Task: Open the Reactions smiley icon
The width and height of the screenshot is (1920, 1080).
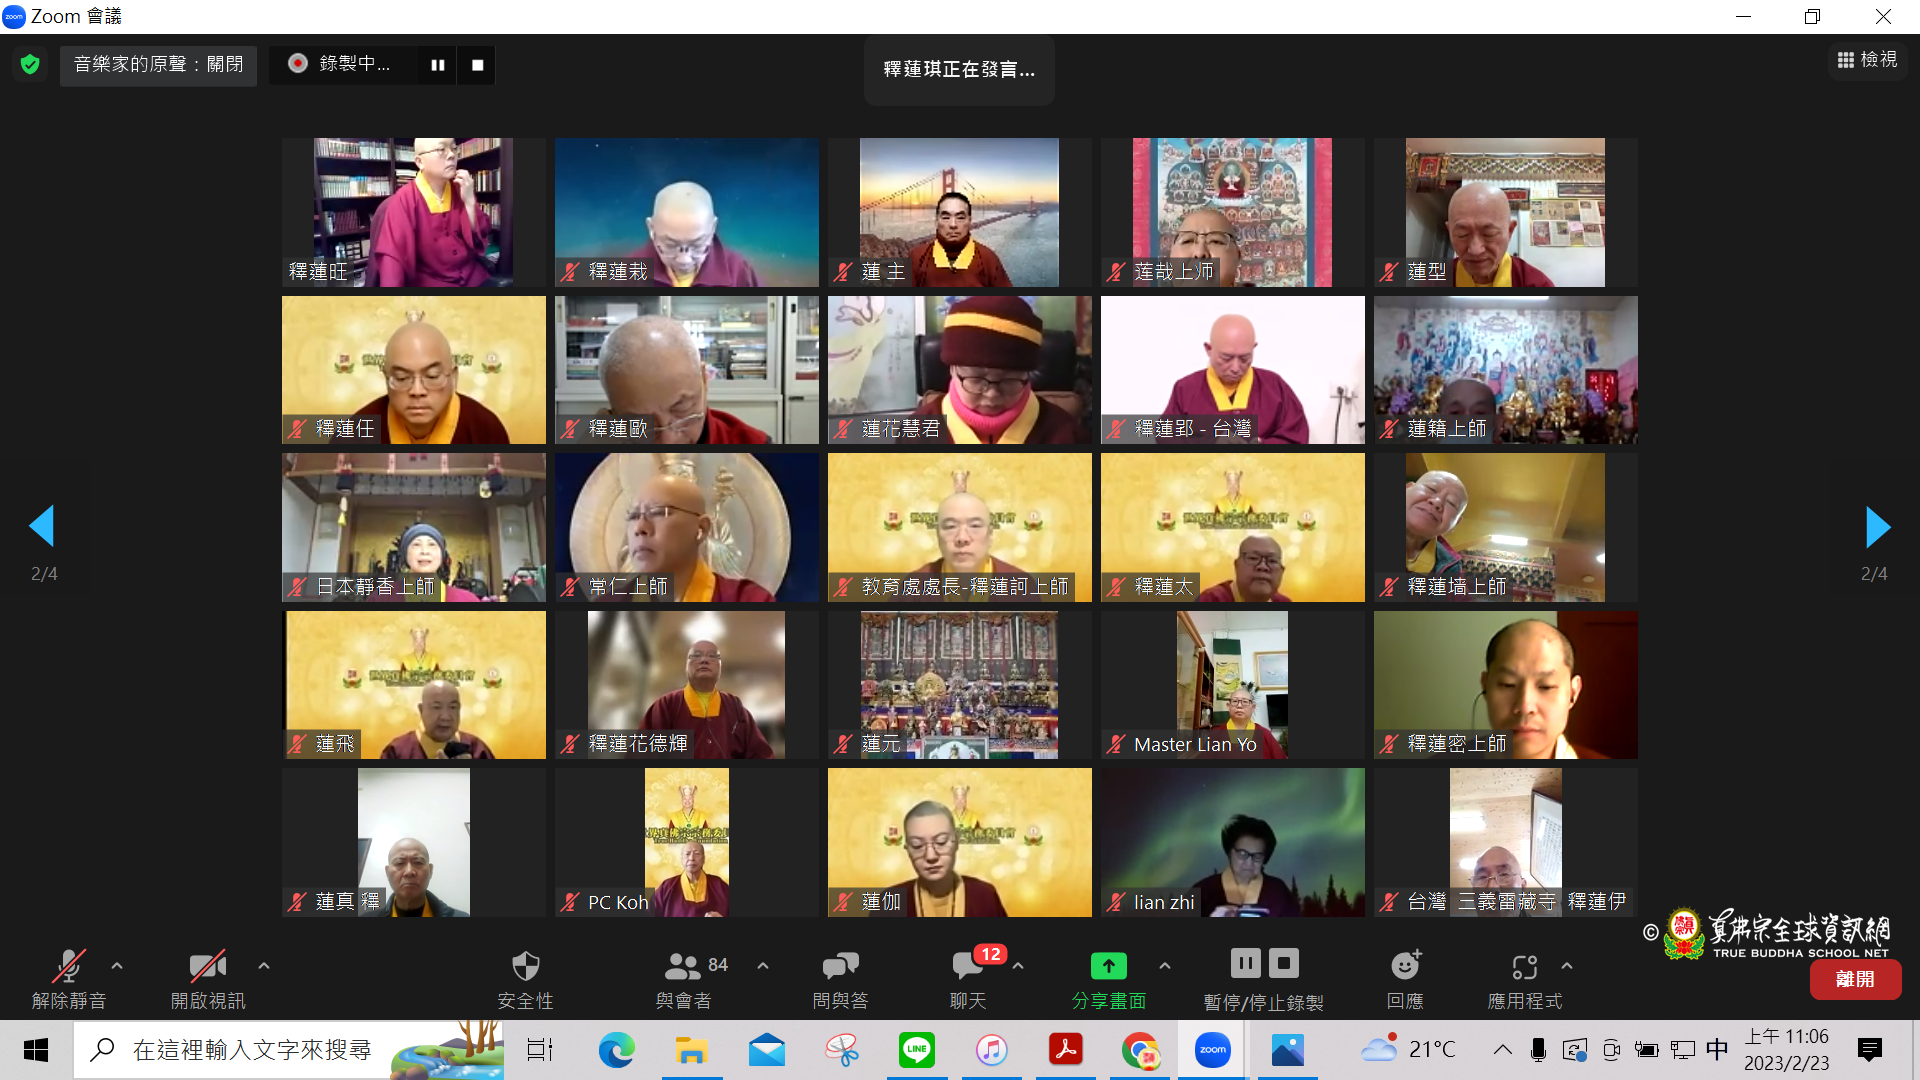Action: 1405,967
